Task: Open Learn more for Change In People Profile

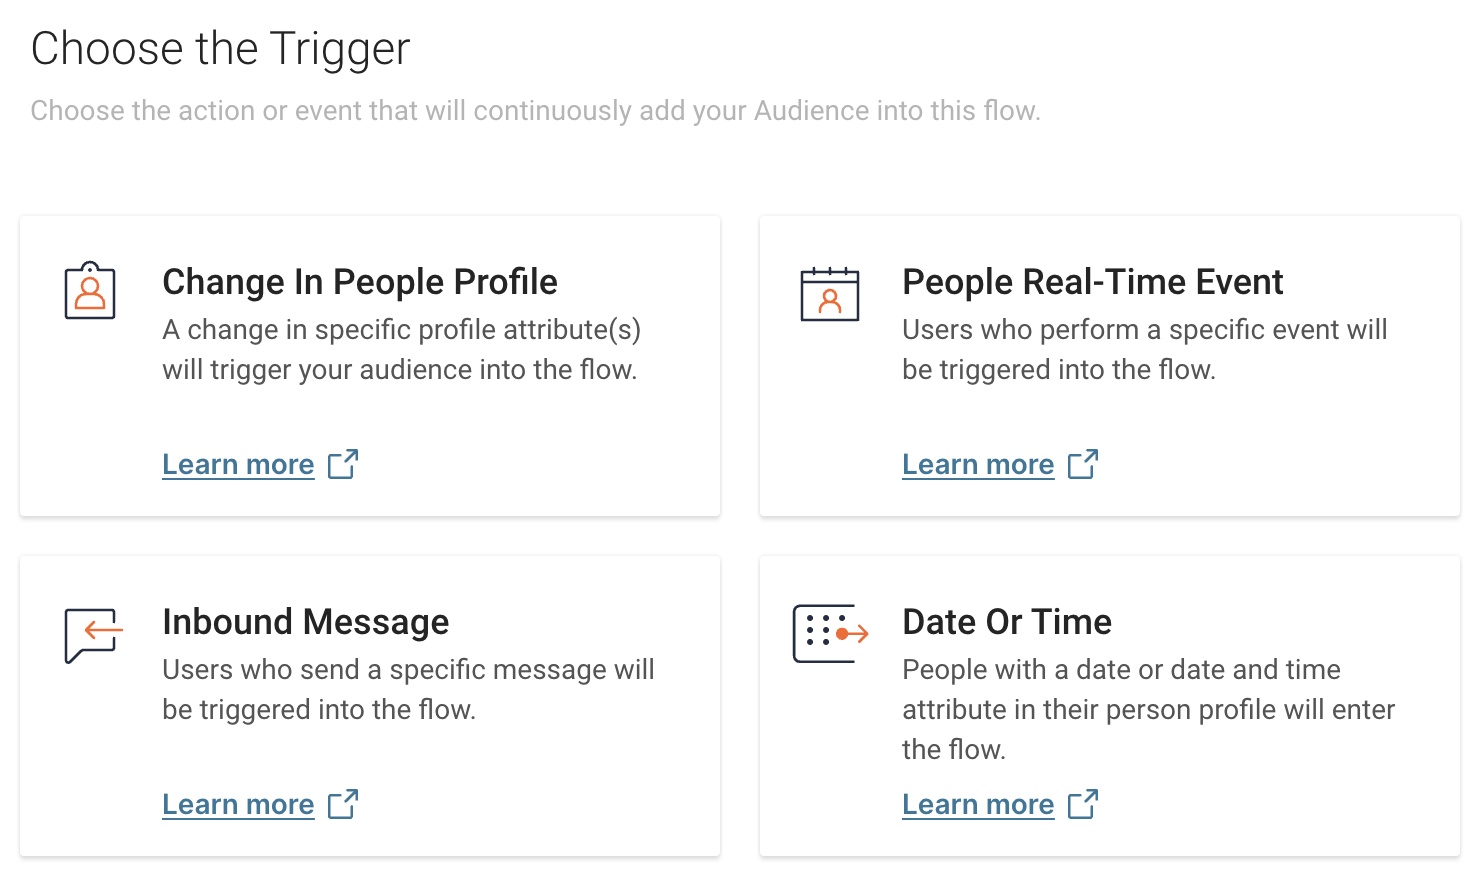Action: pos(238,465)
